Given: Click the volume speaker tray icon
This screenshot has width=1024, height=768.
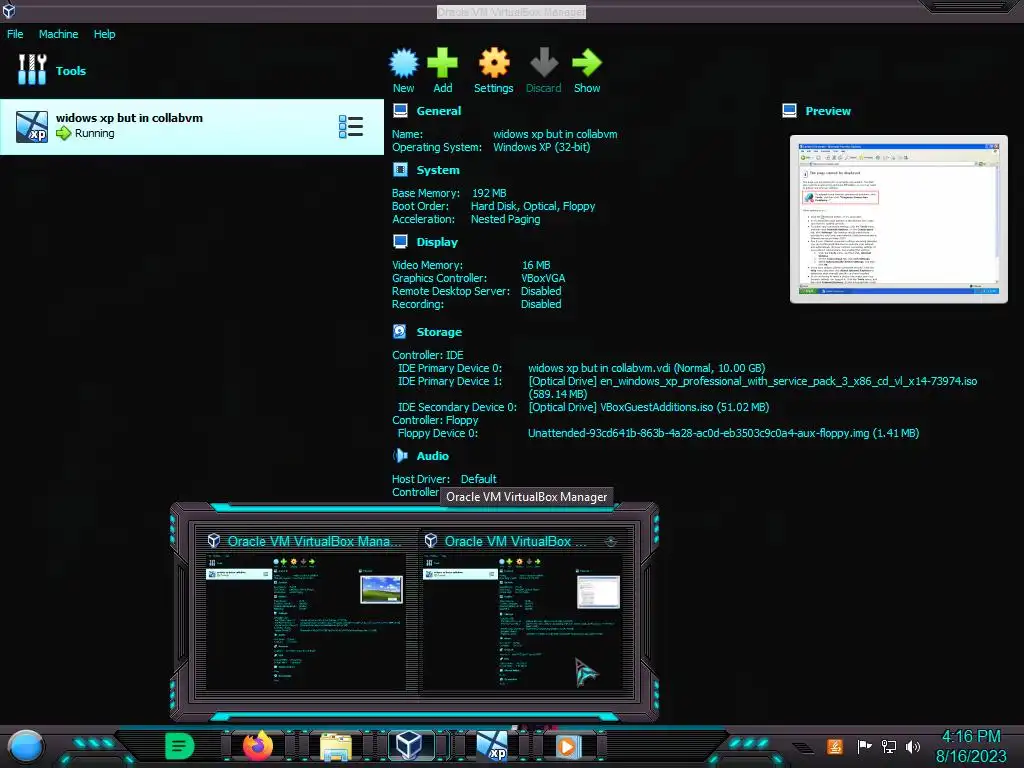Looking at the screenshot, I should pyautogui.click(x=912, y=746).
